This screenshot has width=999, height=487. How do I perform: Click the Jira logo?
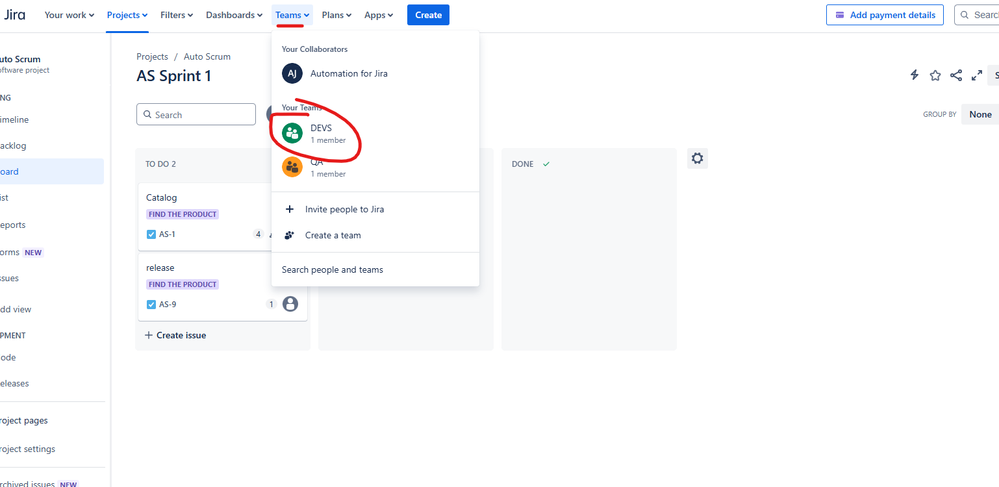pyautogui.click(x=13, y=15)
